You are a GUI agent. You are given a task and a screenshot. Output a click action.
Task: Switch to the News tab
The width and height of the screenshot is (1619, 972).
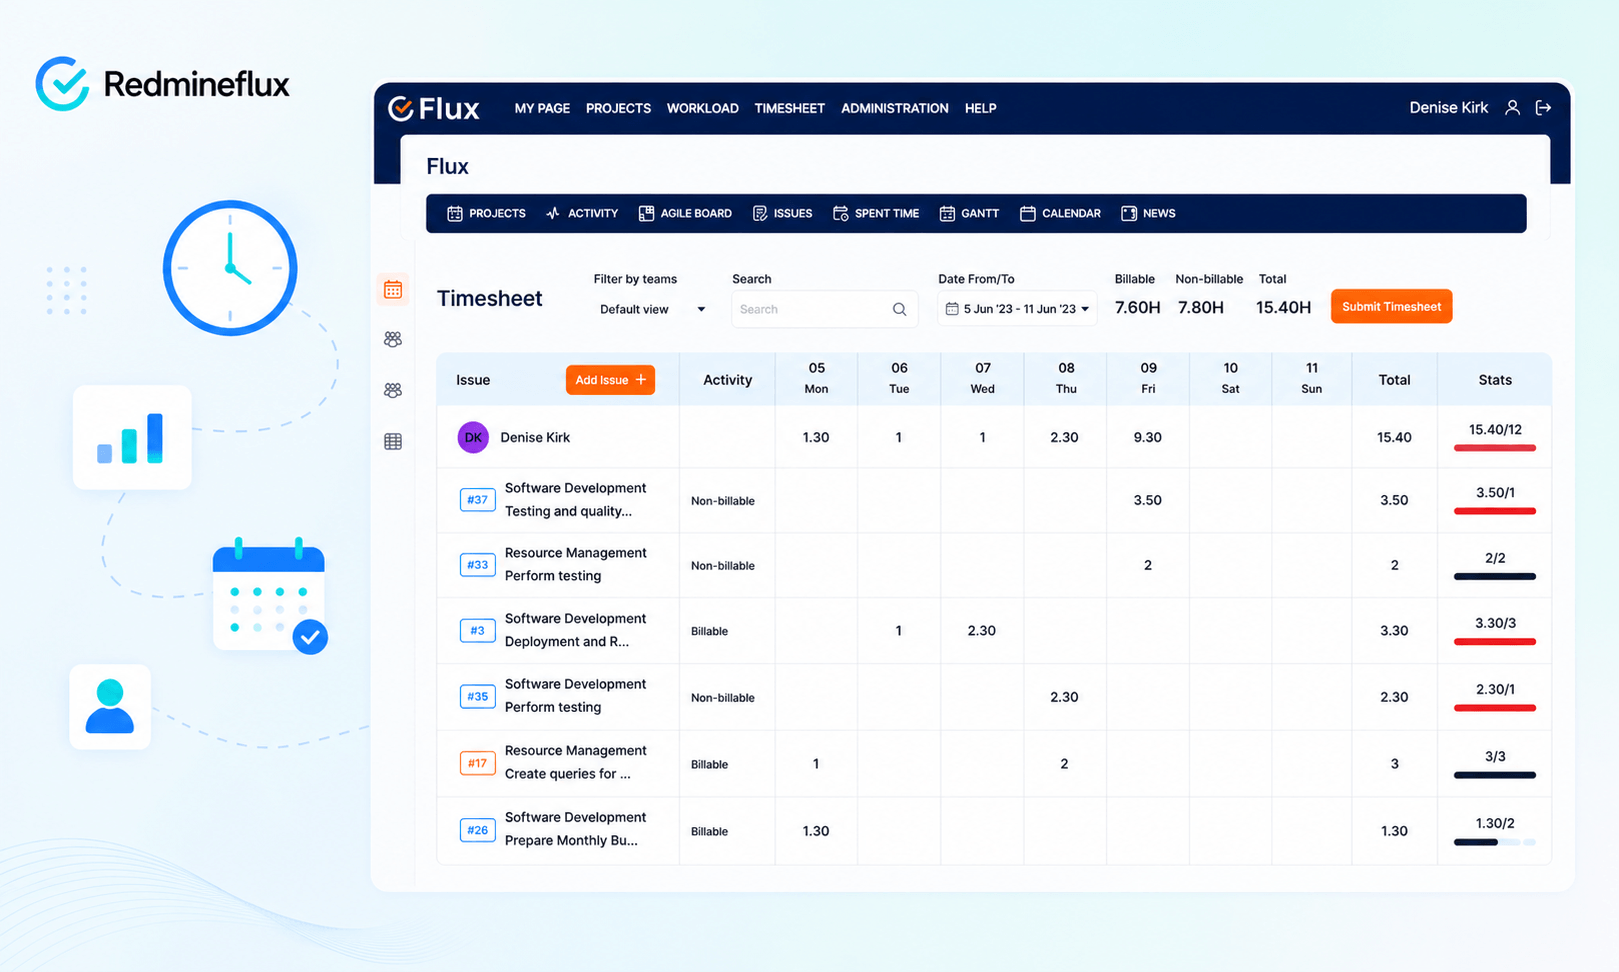coord(1148,214)
